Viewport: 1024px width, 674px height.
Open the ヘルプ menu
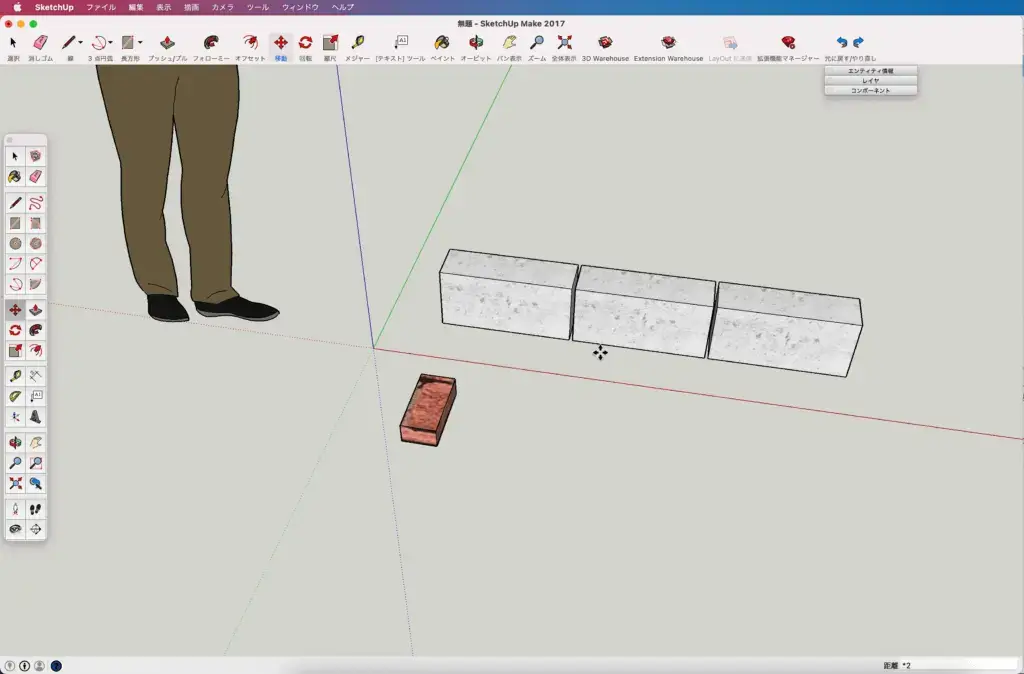pyautogui.click(x=343, y=7)
